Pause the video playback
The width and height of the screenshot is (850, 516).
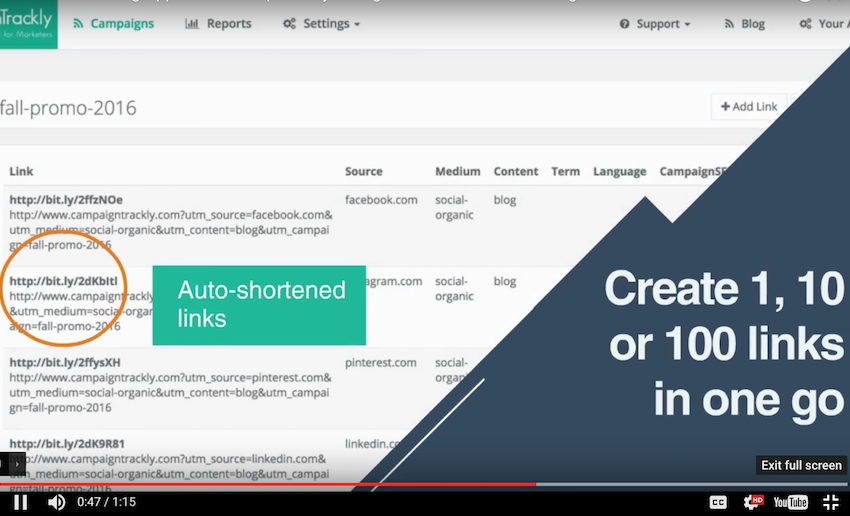click(21, 502)
